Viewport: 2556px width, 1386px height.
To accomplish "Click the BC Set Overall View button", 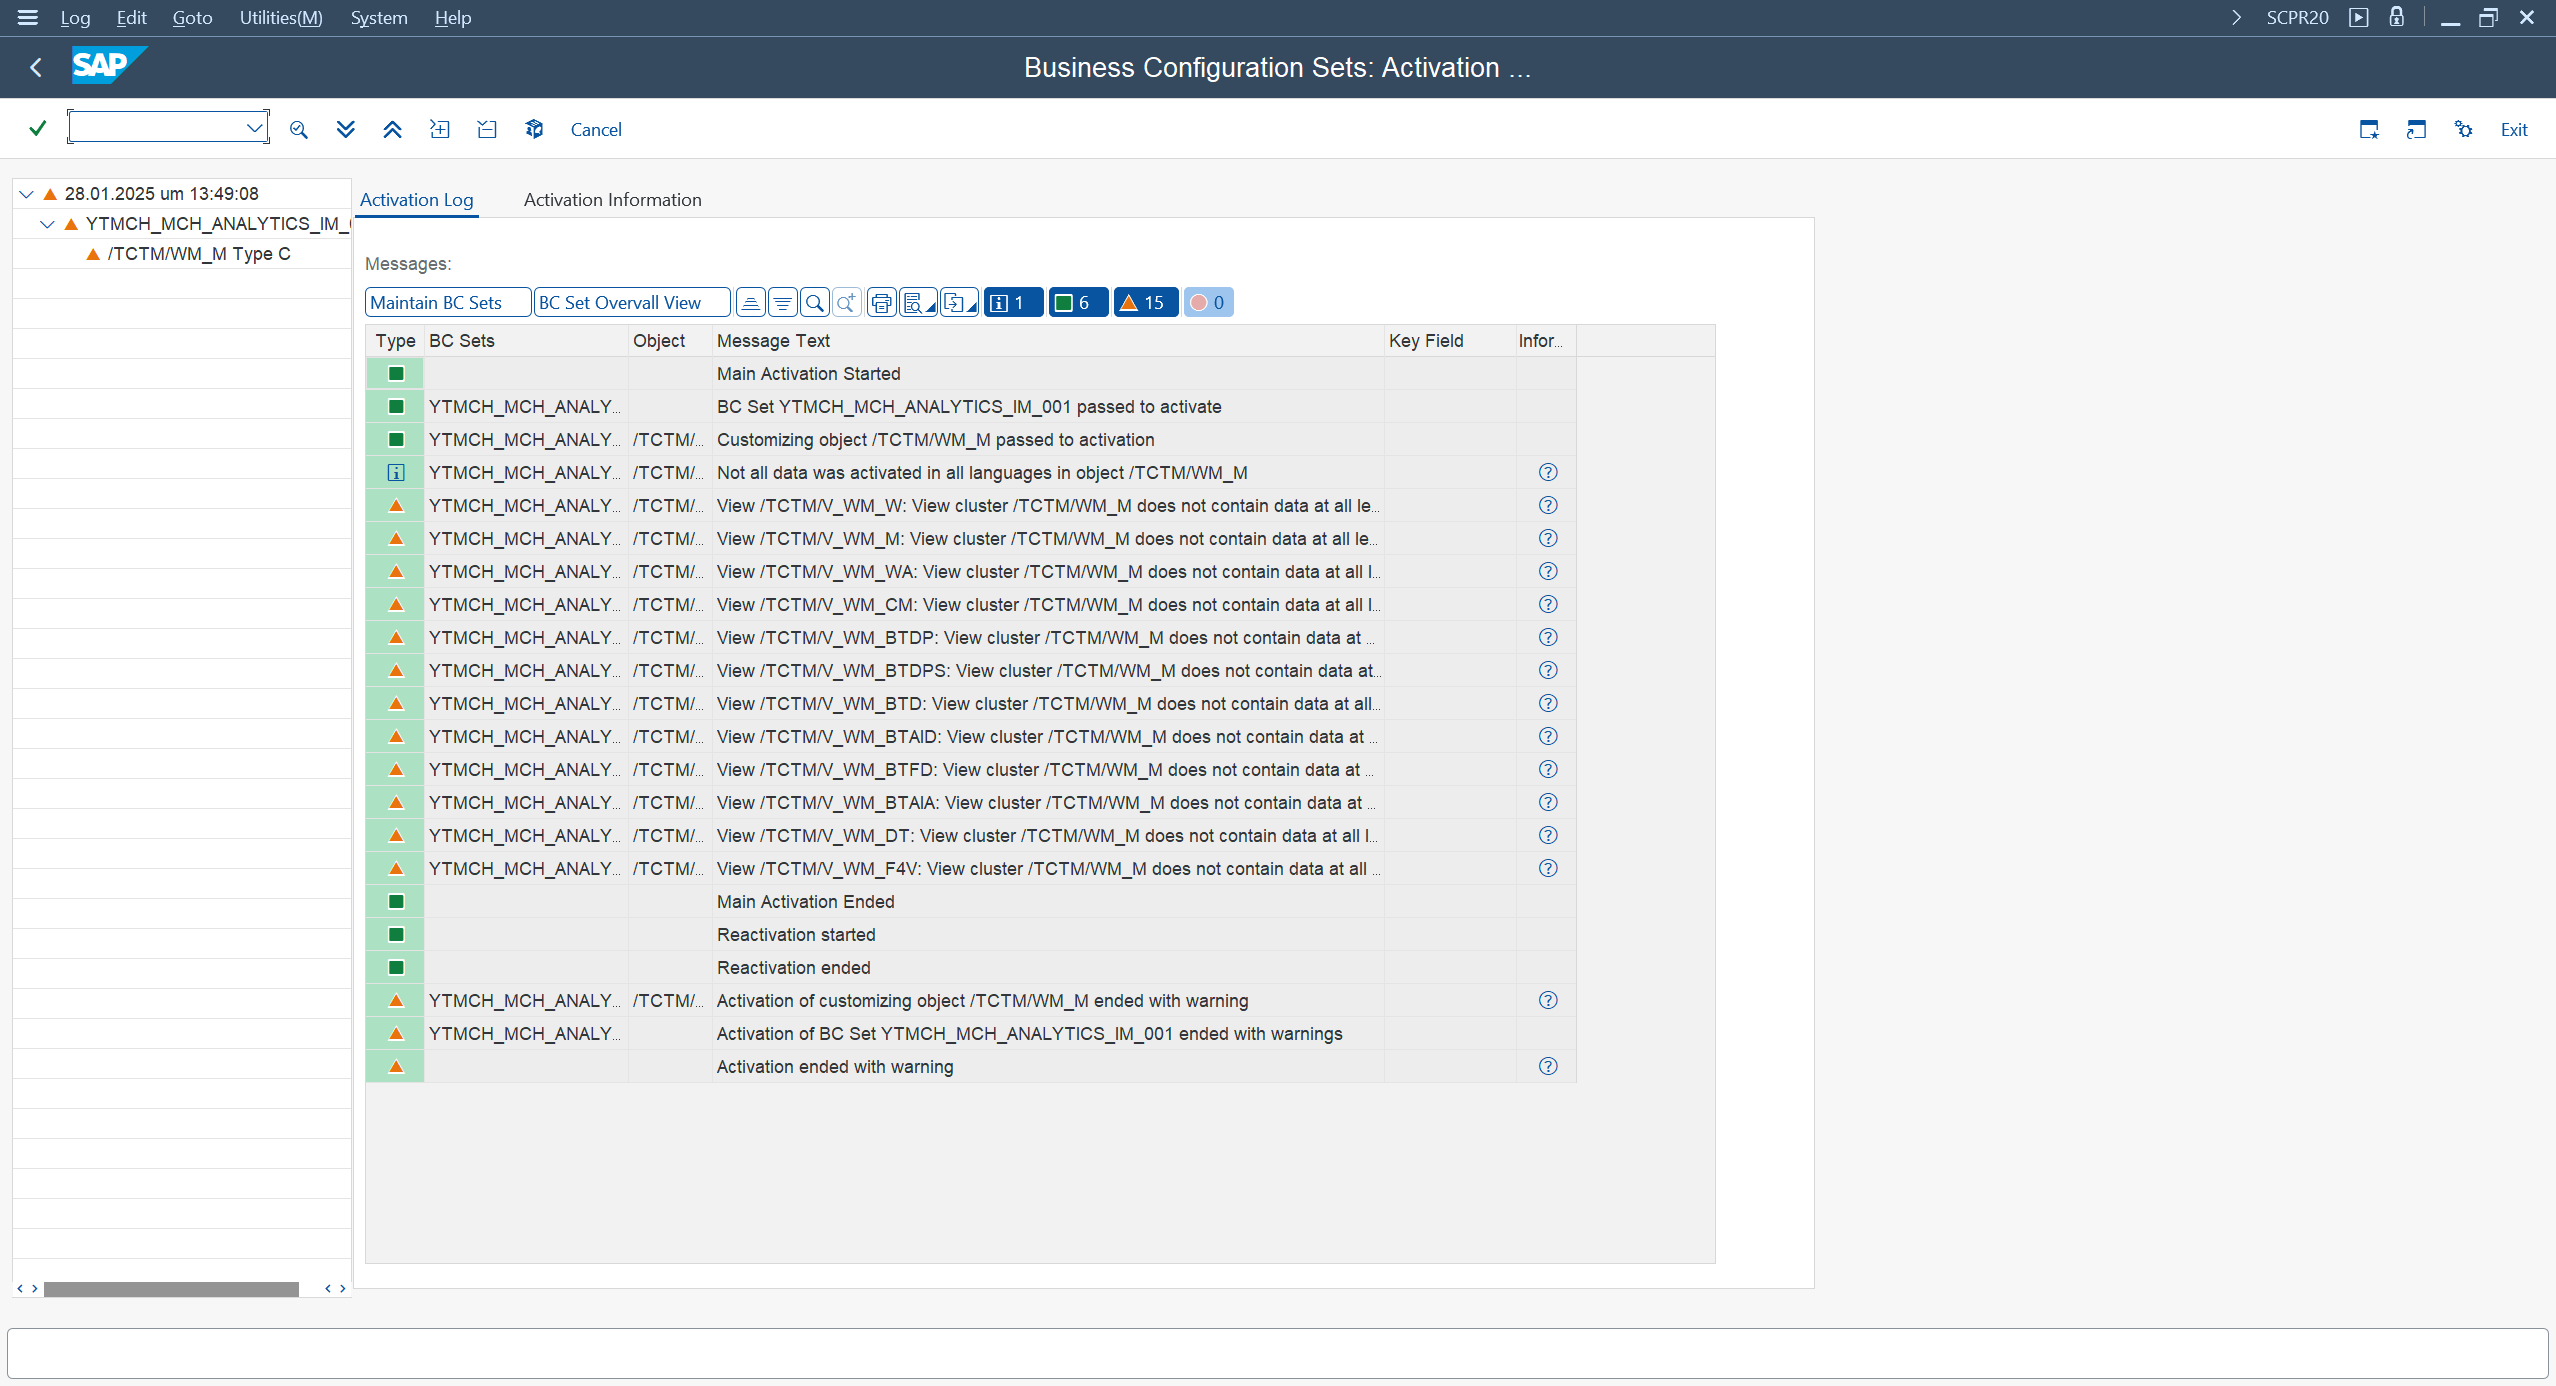I will pyautogui.click(x=631, y=303).
